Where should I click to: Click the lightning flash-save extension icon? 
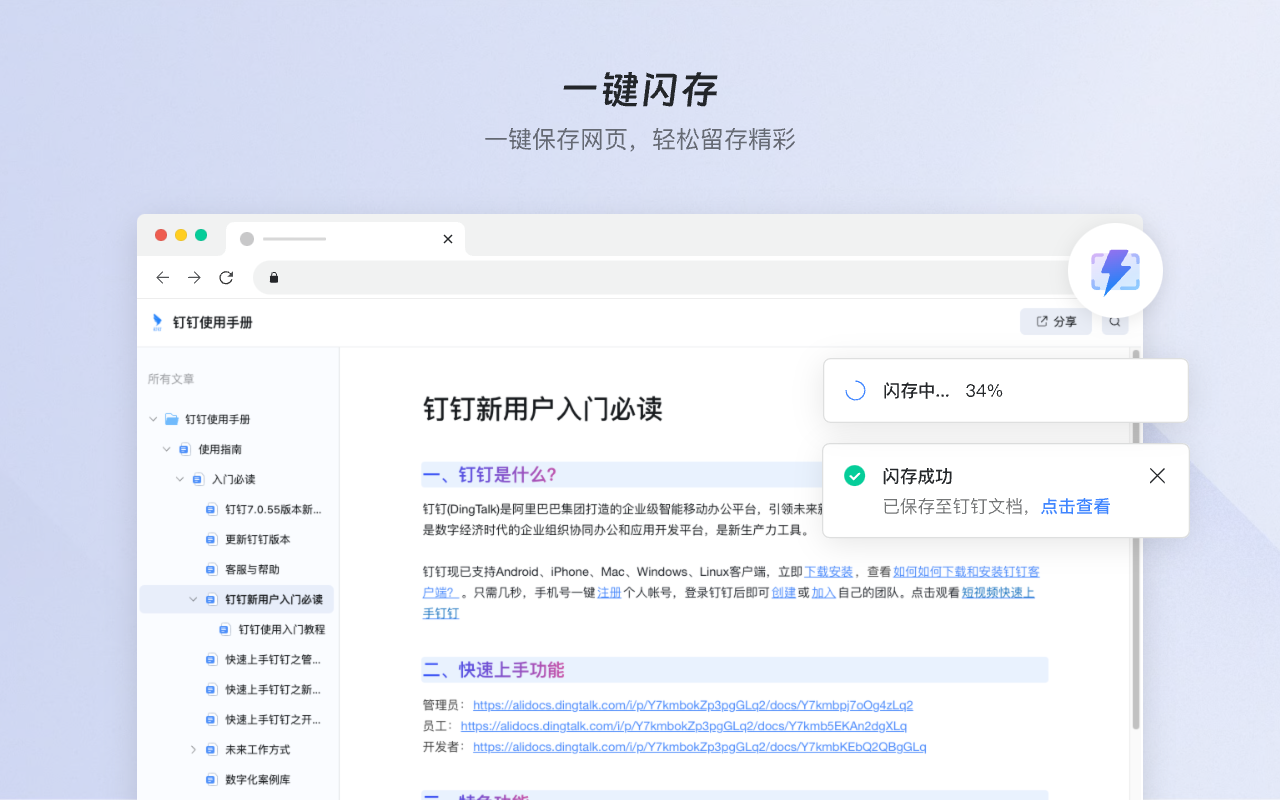[1115, 270]
